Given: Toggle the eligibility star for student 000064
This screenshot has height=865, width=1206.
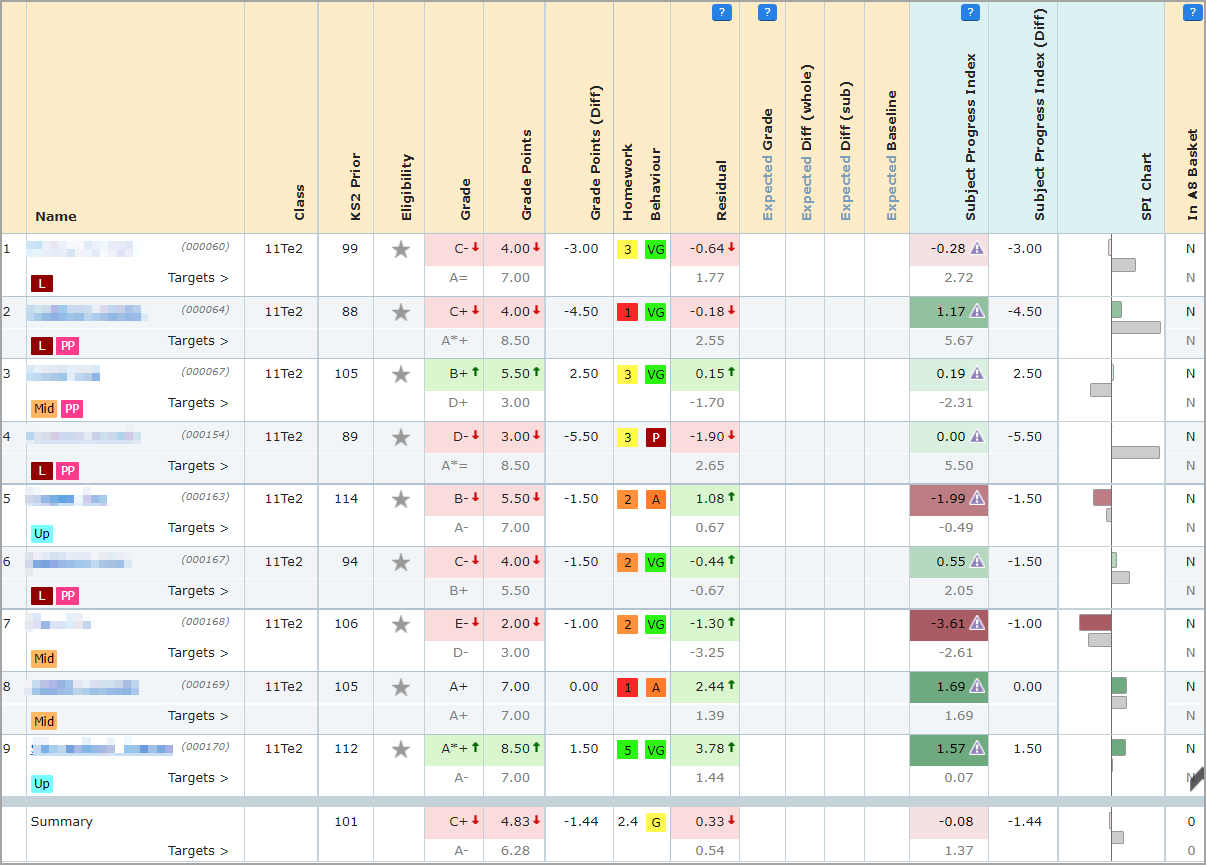Looking at the screenshot, I should 401,312.
